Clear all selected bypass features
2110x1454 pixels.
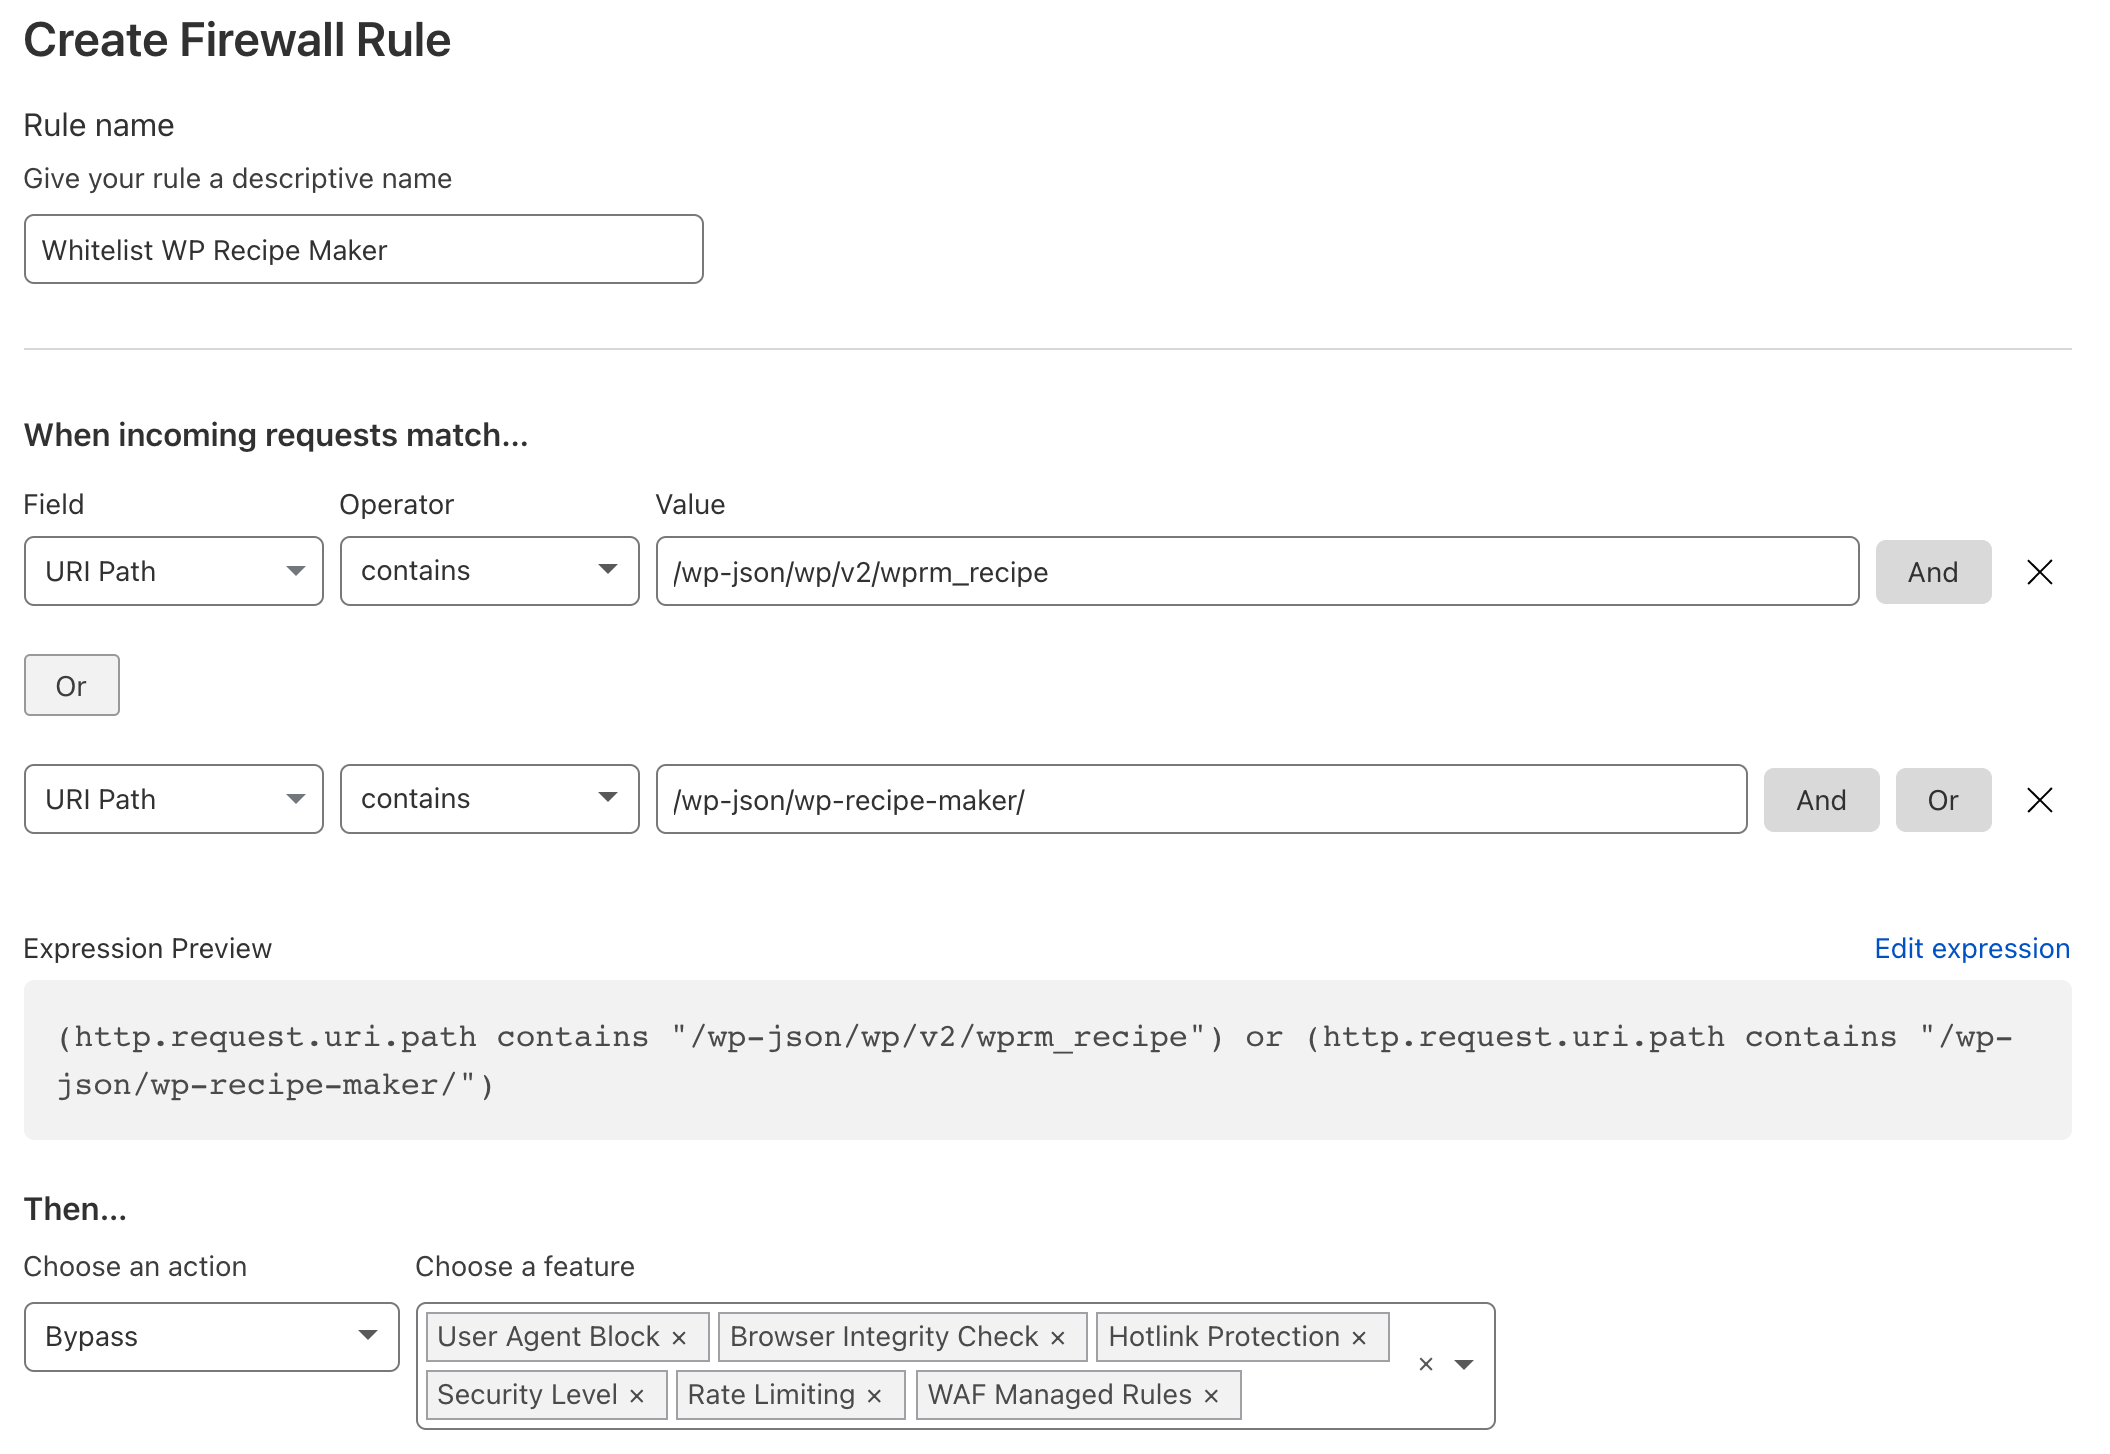[1426, 1365]
